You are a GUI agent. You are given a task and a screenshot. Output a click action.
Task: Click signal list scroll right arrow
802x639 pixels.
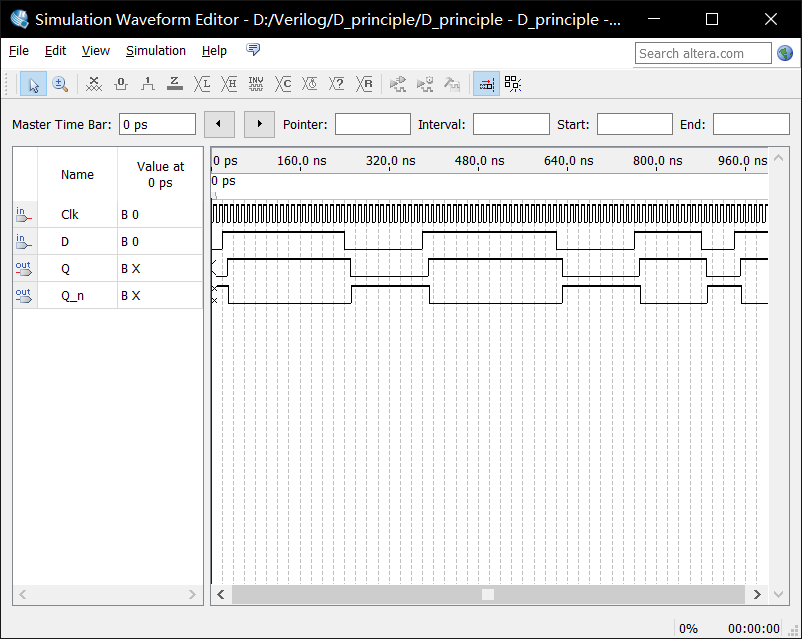192,594
